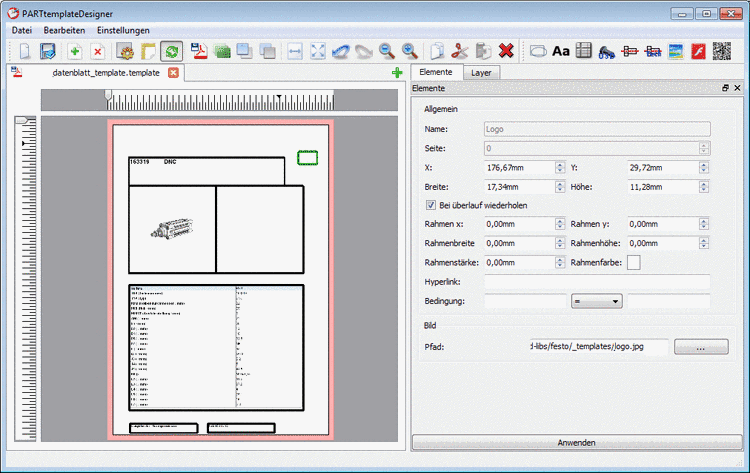The width and height of the screenshot is (750, 473).
Task: Insert a table element
Action: [x=584, y=51]
